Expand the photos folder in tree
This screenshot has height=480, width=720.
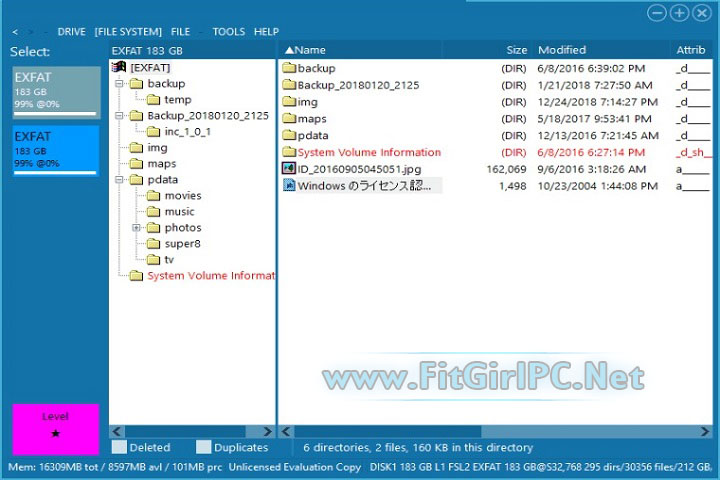point(136,228)
